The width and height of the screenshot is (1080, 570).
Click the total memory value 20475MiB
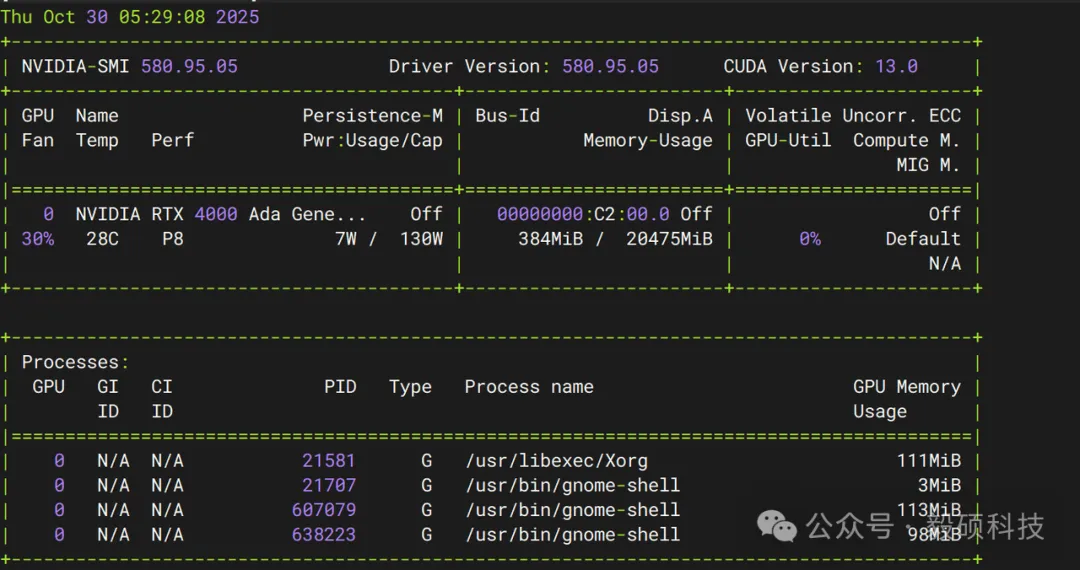(669, 240)
